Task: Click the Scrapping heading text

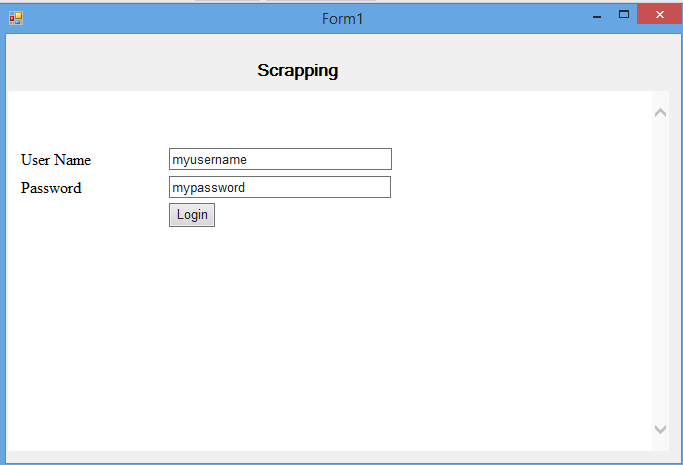Action: coord(297,71)
